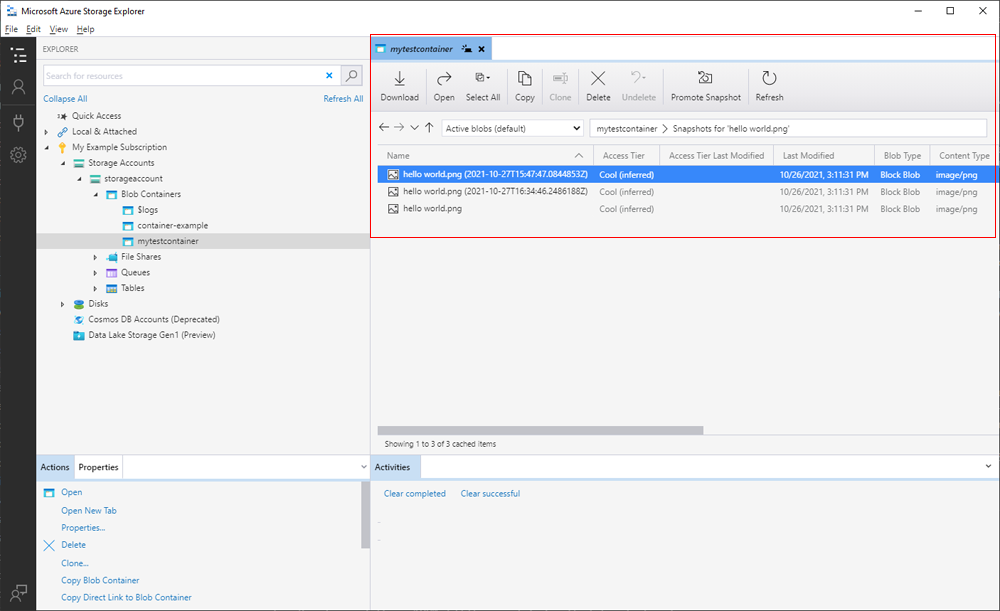1000x611 pixels.
Task: Collapse the My Example Subscription node
Action: (x=46, y=147)
